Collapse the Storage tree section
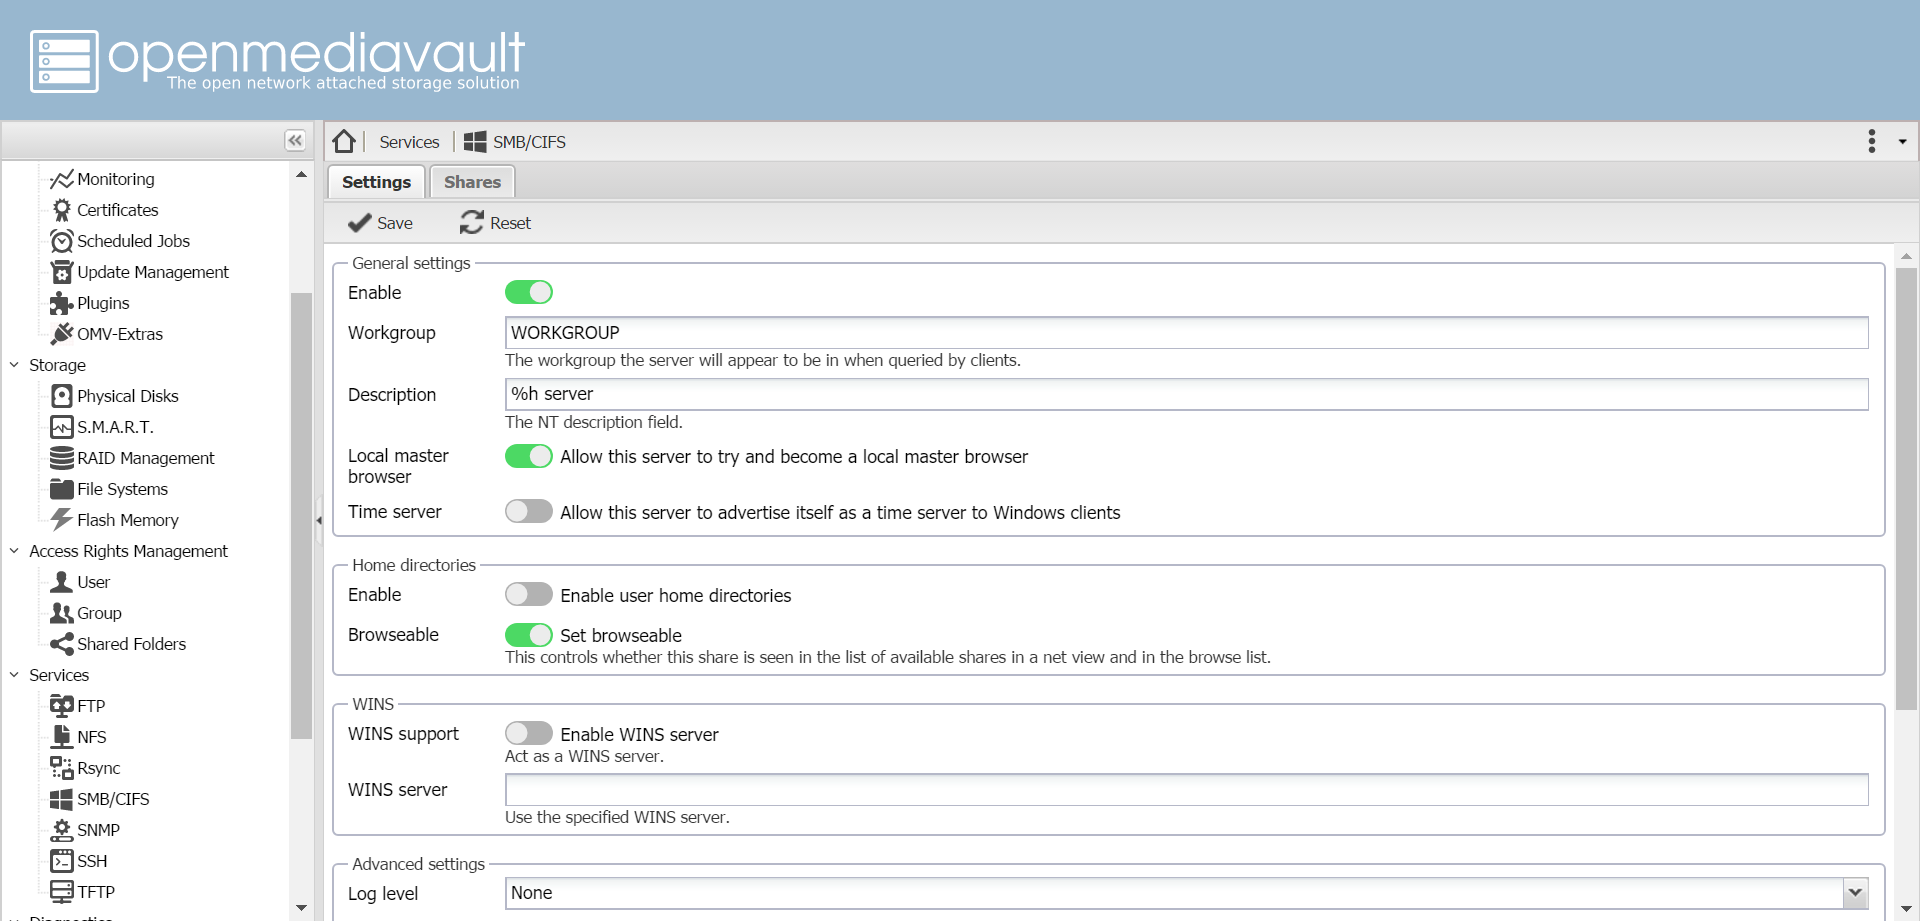Image resolution: width=1920 pixels, height=921 pixels. 14,365
